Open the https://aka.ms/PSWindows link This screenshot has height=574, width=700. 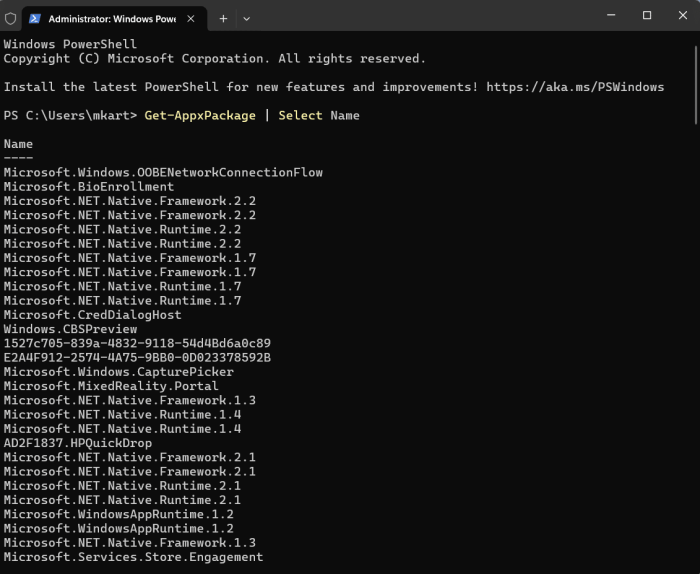[575, 87]
